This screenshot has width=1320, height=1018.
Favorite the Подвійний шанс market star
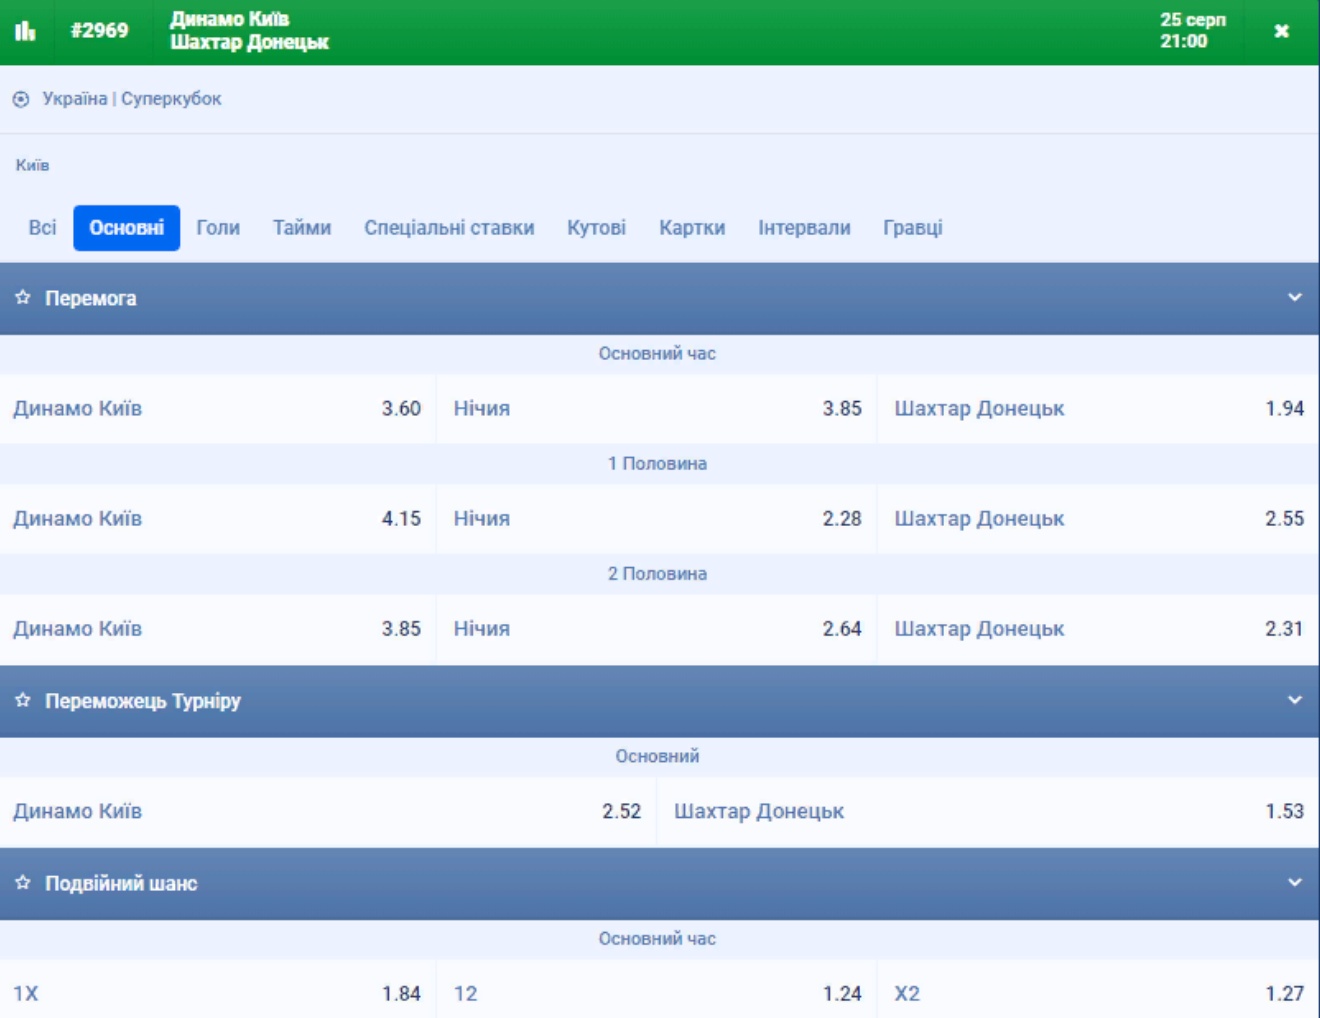(x=23, y=883)
